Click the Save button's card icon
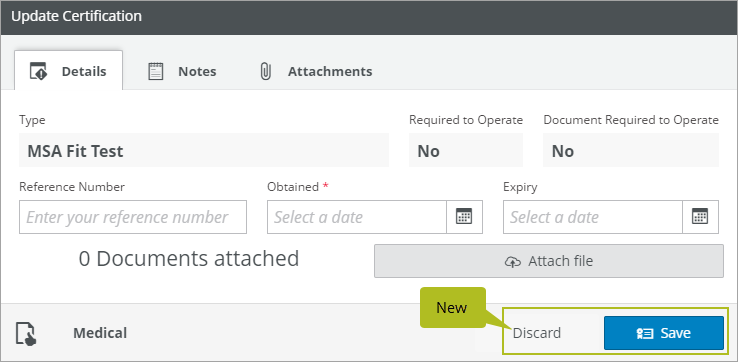The image size is (738, 362). [x=645, y=333]
